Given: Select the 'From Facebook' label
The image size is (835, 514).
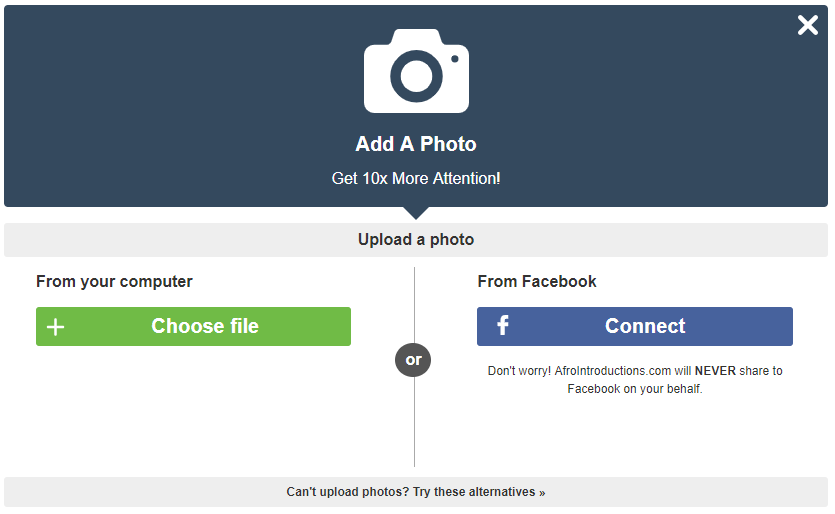Looking at the screenshot, I should coord(537,281).
